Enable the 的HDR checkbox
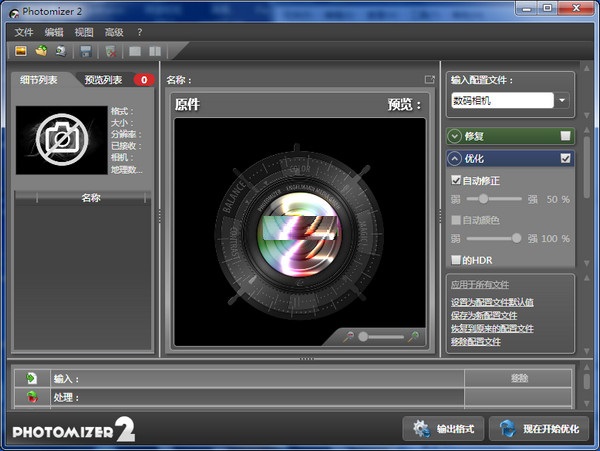This screenshot has width=600, height=451. point(457,260)
